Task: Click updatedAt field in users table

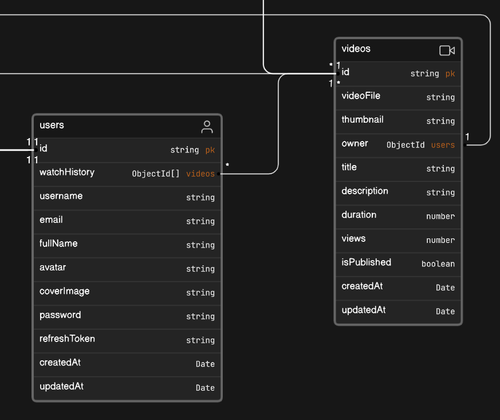Action: point(127,388)
